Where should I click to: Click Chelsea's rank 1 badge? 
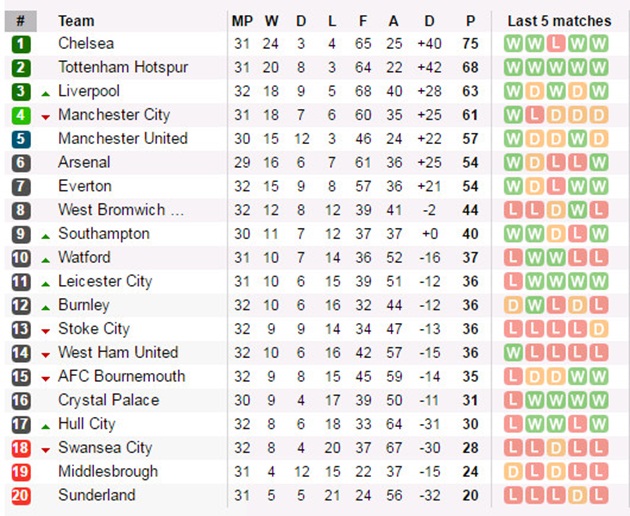pyautogui.click(x=20, y=44)
